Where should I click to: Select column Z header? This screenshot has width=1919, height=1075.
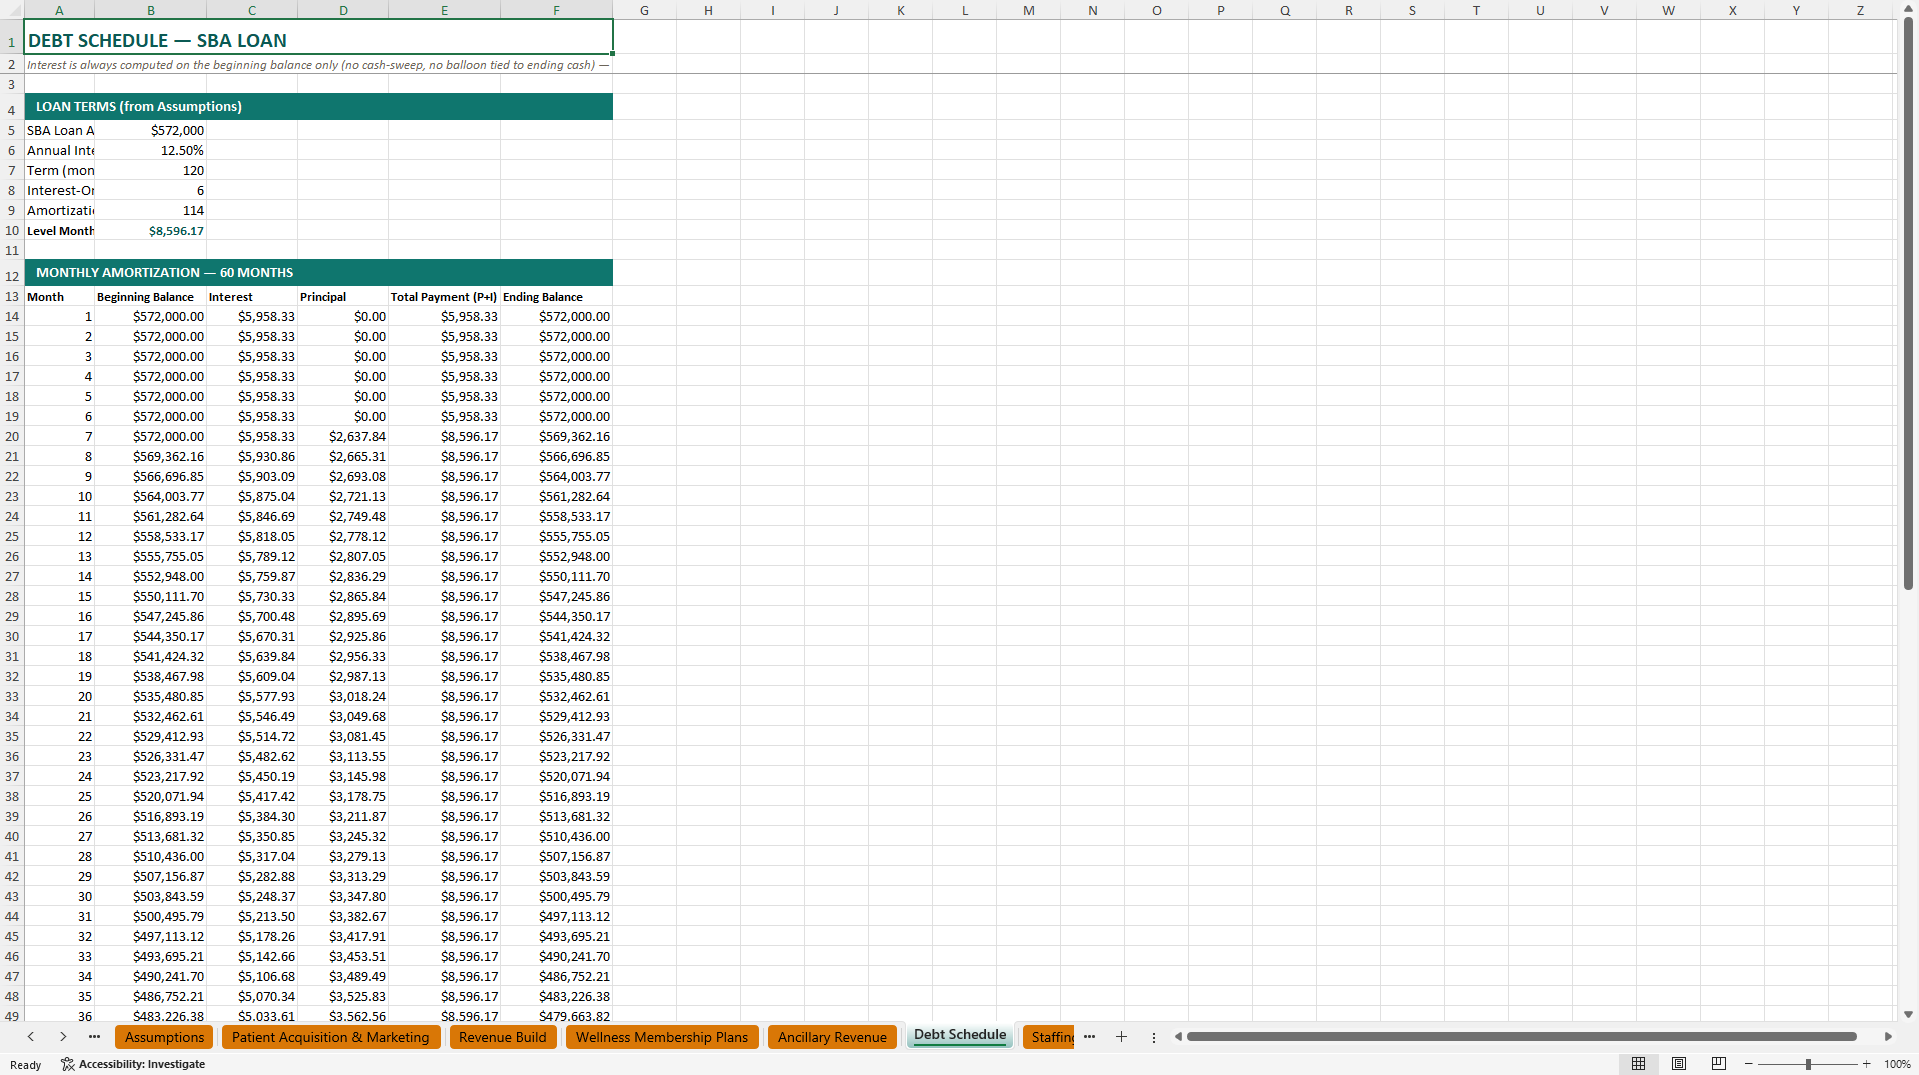click(x=1860, y=10)
